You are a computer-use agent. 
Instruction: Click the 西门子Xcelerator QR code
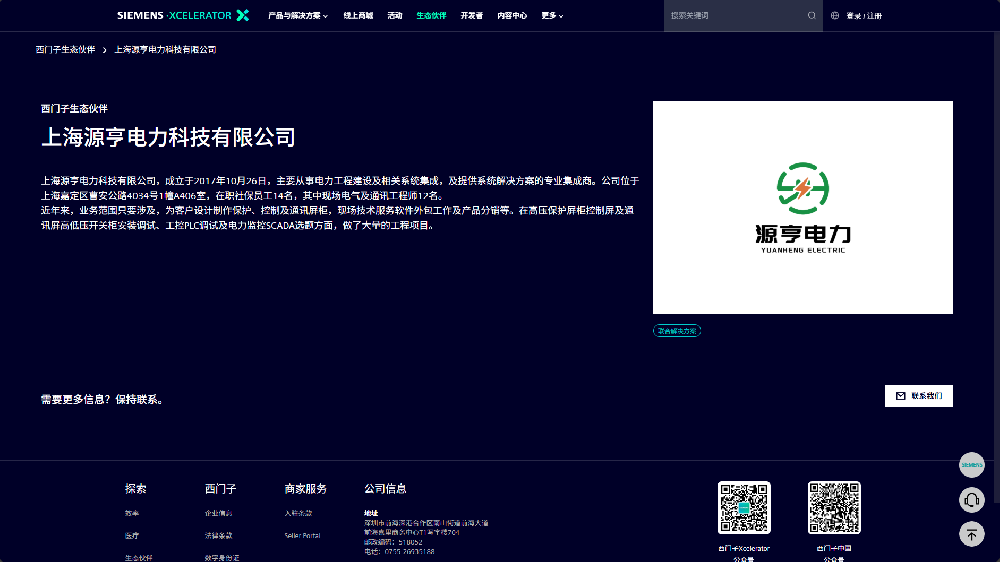point(744,508)
